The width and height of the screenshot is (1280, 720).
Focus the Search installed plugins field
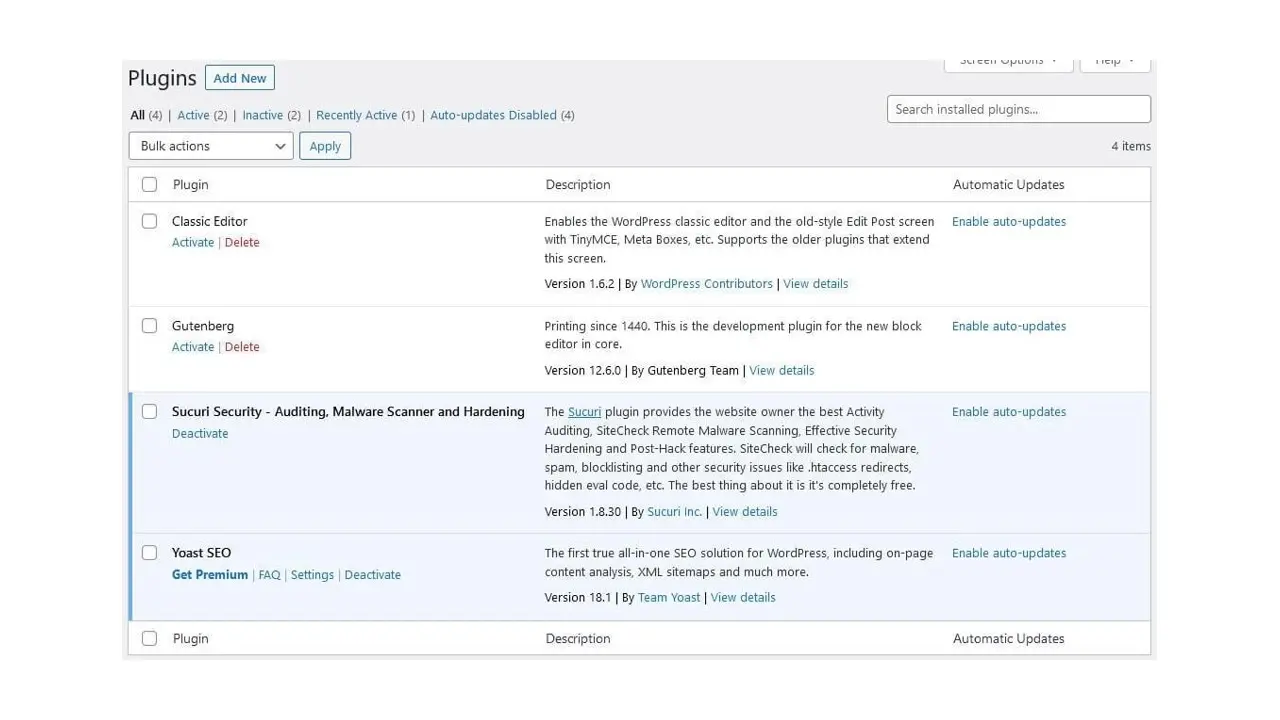pos(1019,109)
